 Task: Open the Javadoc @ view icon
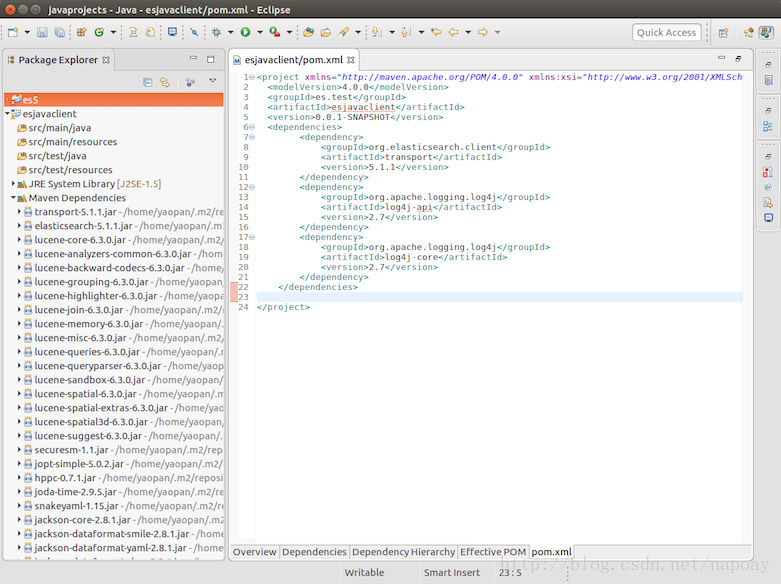point(768,187)
